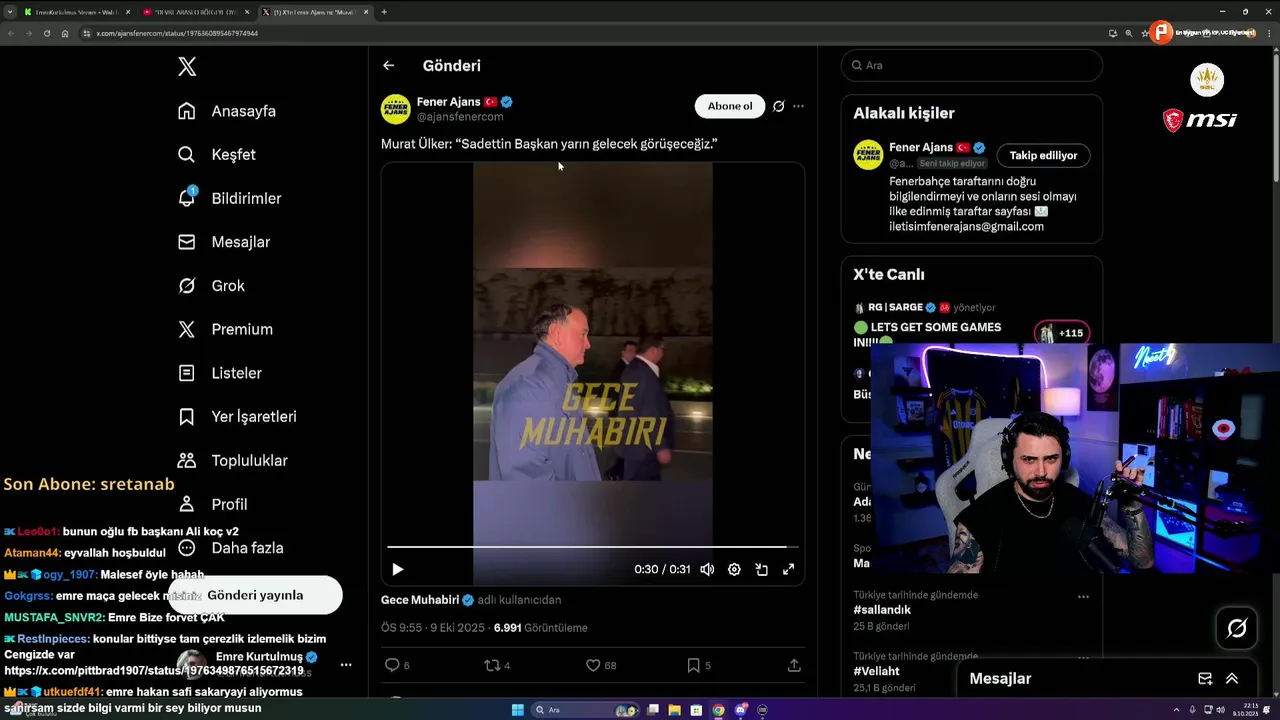1280x720 pixels.
Task: Open Chrome from taskbar
Action: [x=718, y=710]
